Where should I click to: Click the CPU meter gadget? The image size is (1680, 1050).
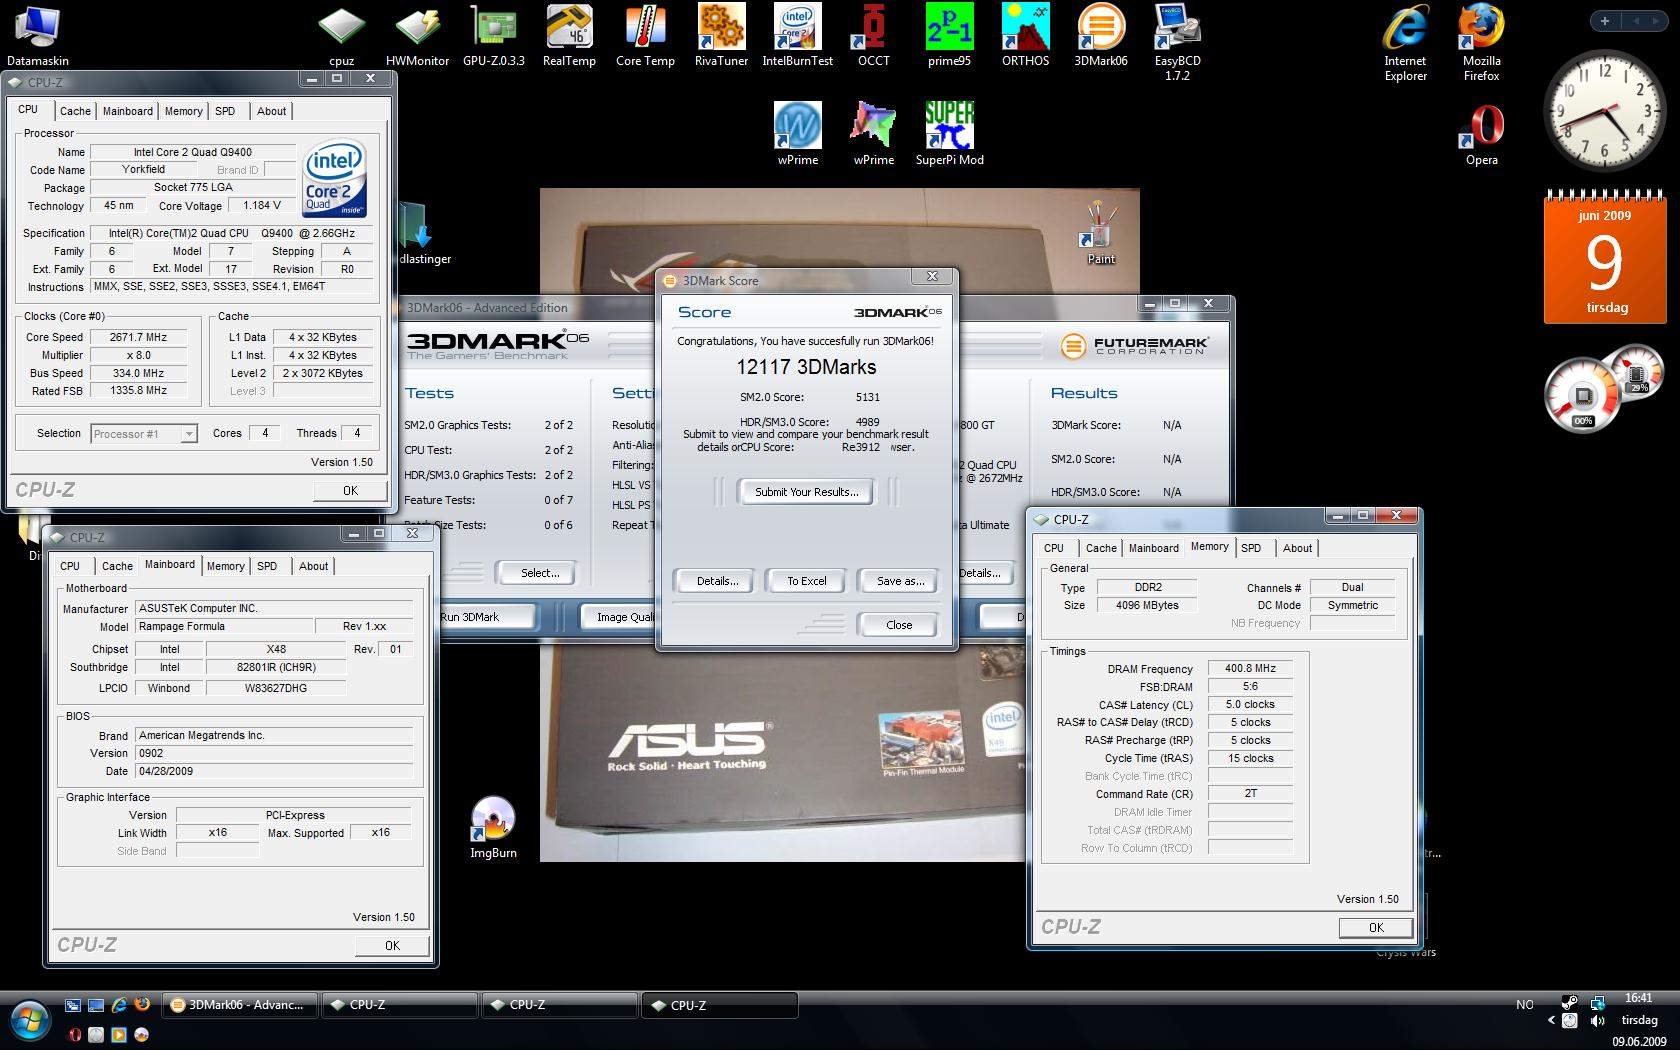[1604, 388]
